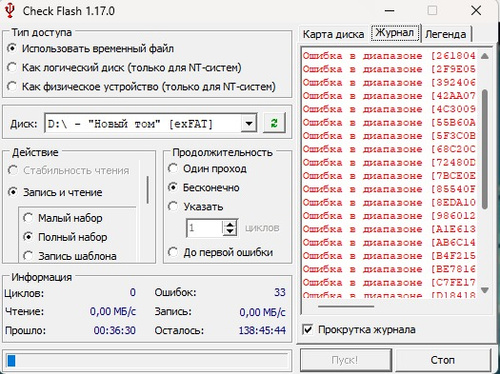Choose 'Один проход' duration
Screen dimensions: 500x374
[207, 169]
